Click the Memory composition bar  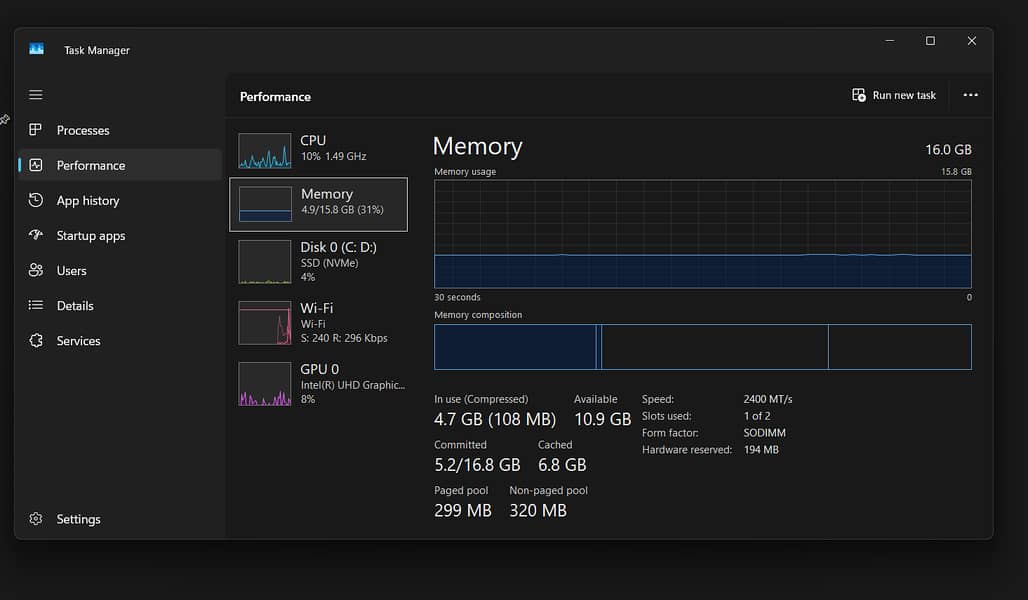702,347
